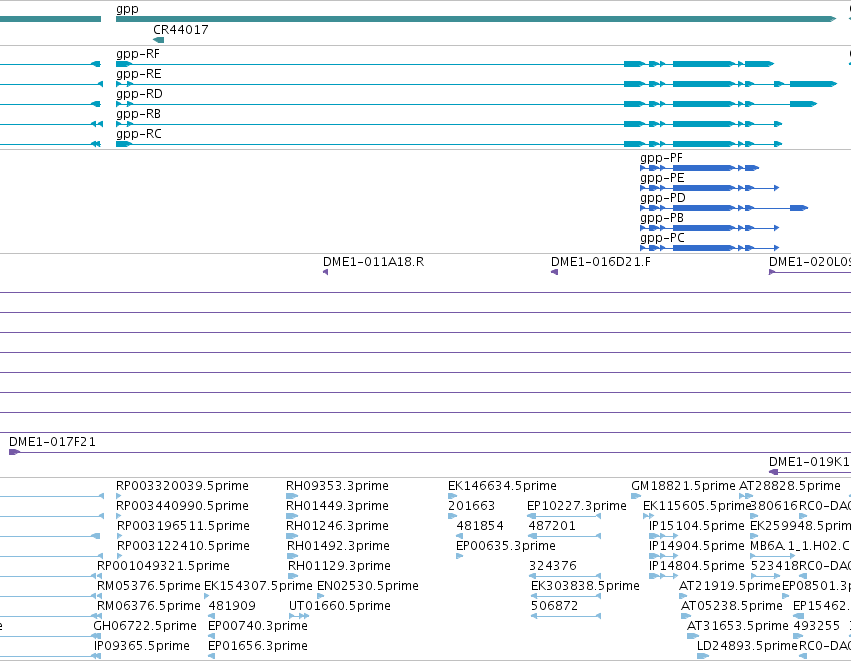The width and height of the screenshot is (851, 661).
Task: Select the gpp-RE transcript label
Action: (x=138, y=74)
